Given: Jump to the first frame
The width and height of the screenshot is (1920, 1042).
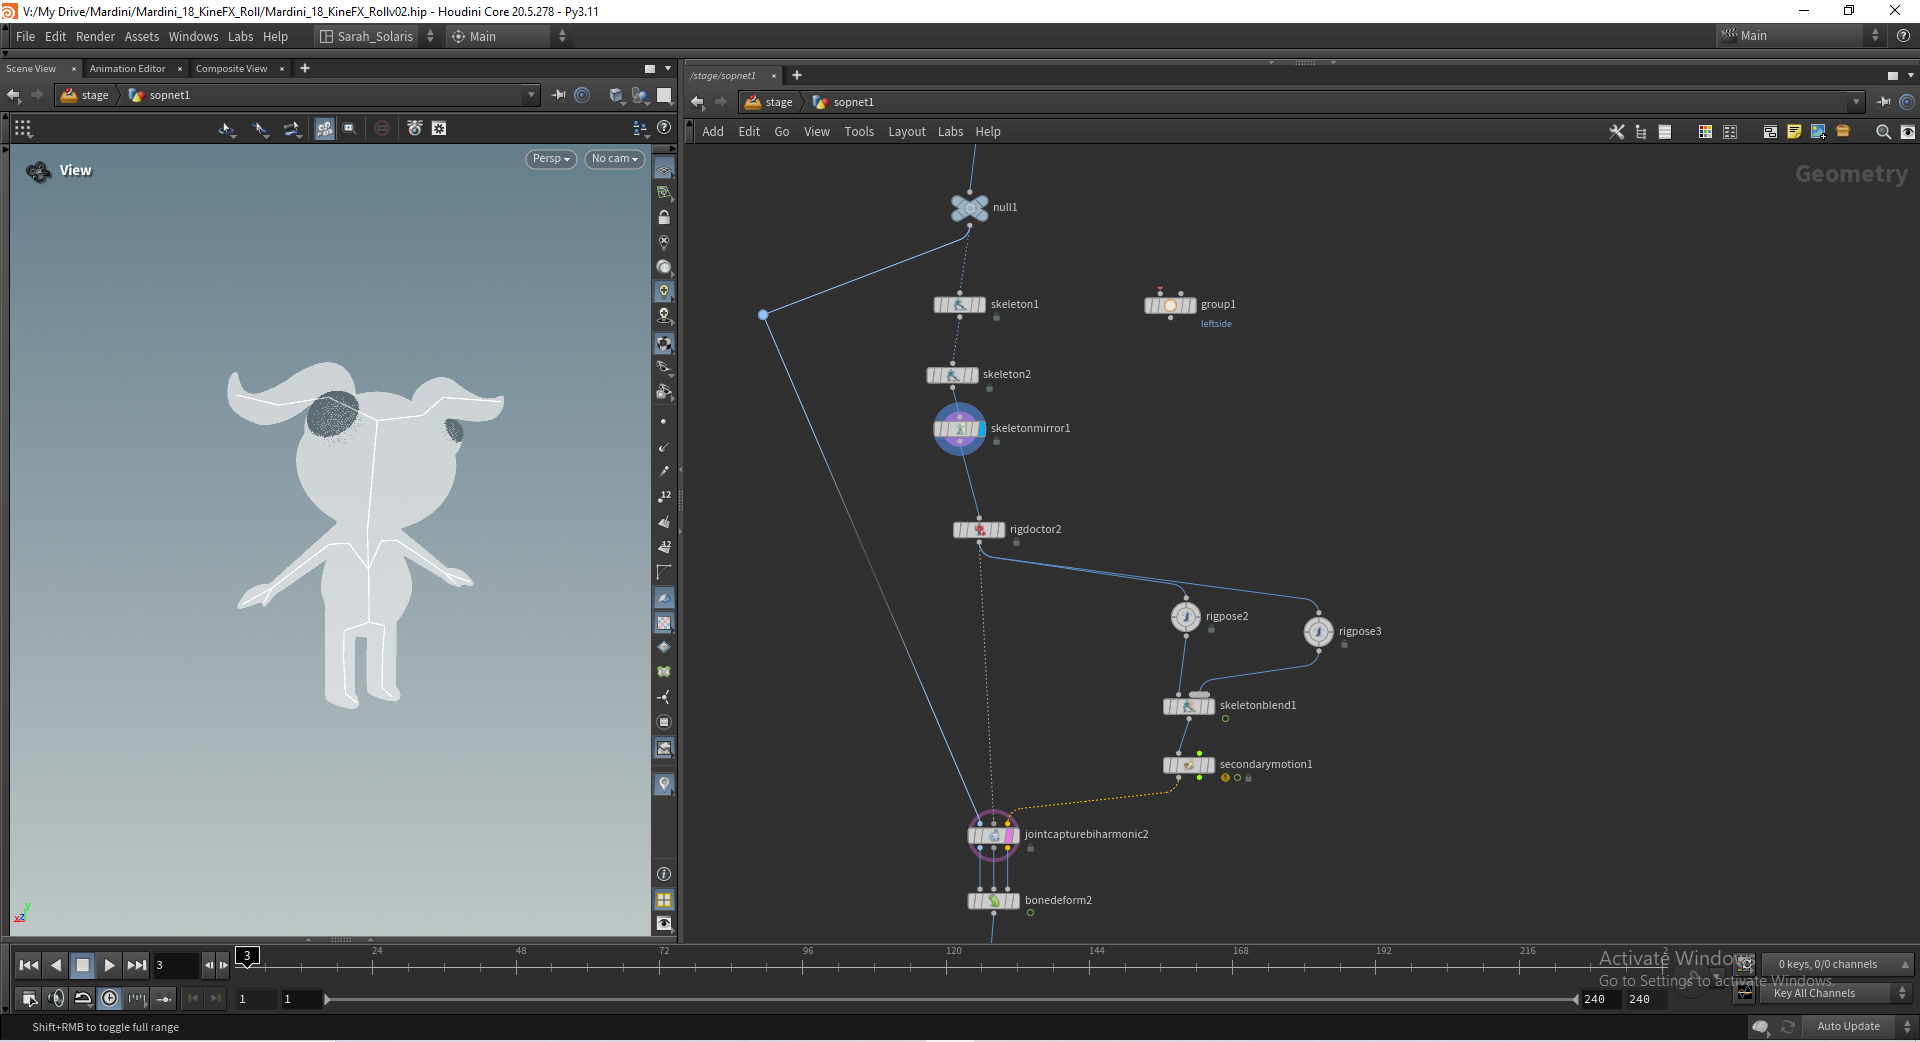Looking at the screenshot, I should click(29, 965).
